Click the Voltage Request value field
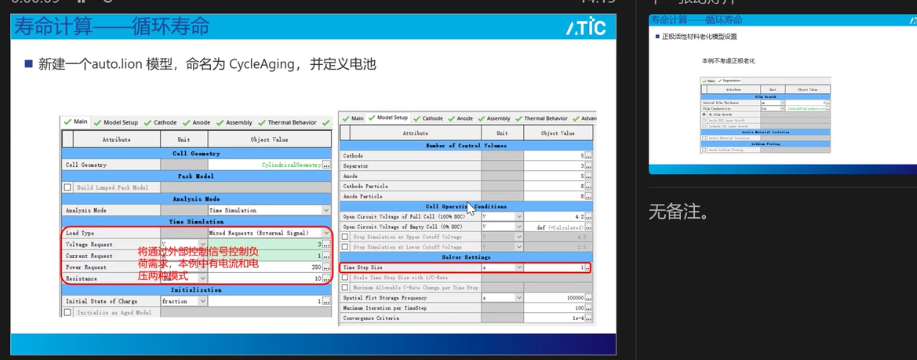Image resolution: width=917 pixels, height=360 pixels. (264, 244)
